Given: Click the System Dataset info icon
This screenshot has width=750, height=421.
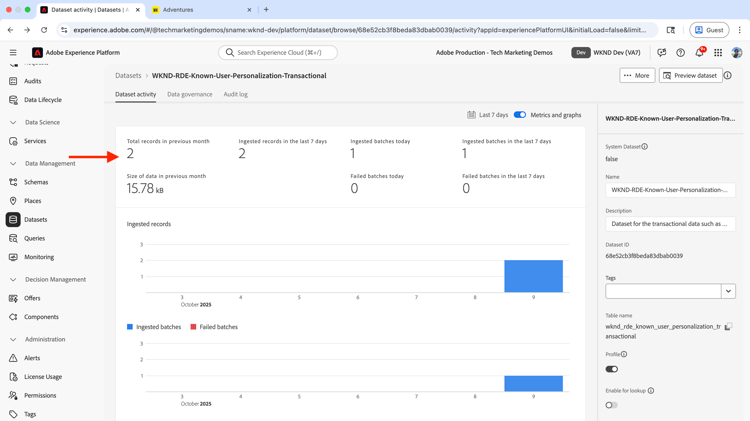Looking at the screenshot, I should (x=645, y=146).
